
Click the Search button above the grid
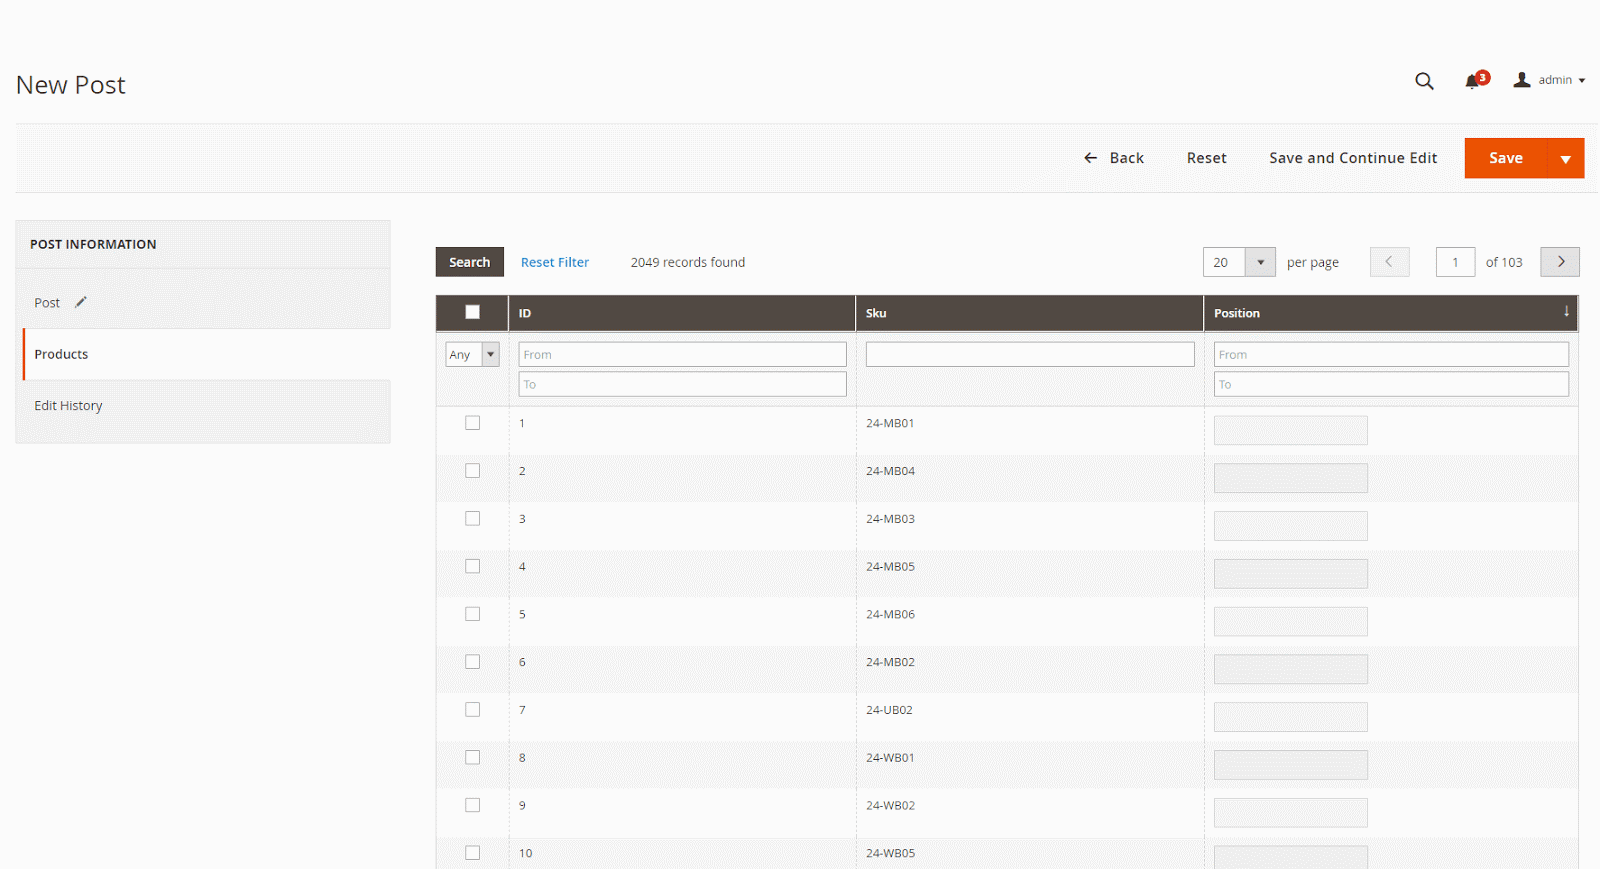469,262
